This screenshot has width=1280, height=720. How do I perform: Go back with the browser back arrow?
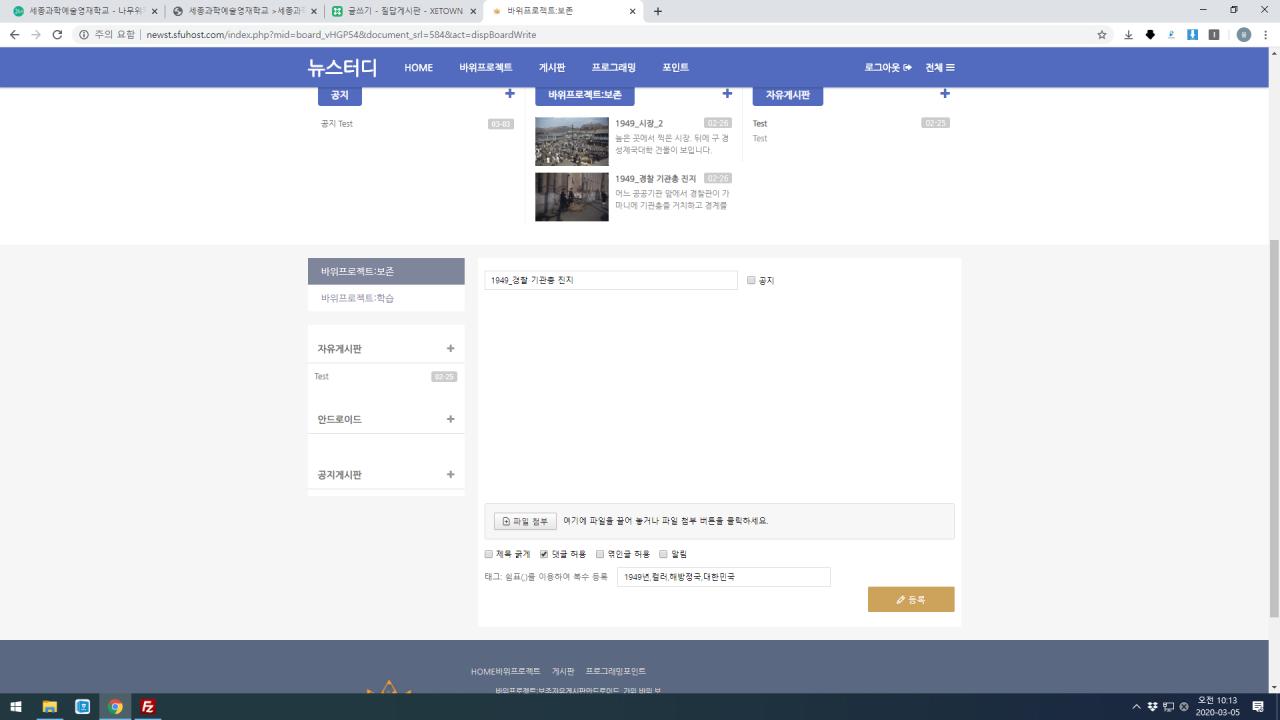coord(14,34)
